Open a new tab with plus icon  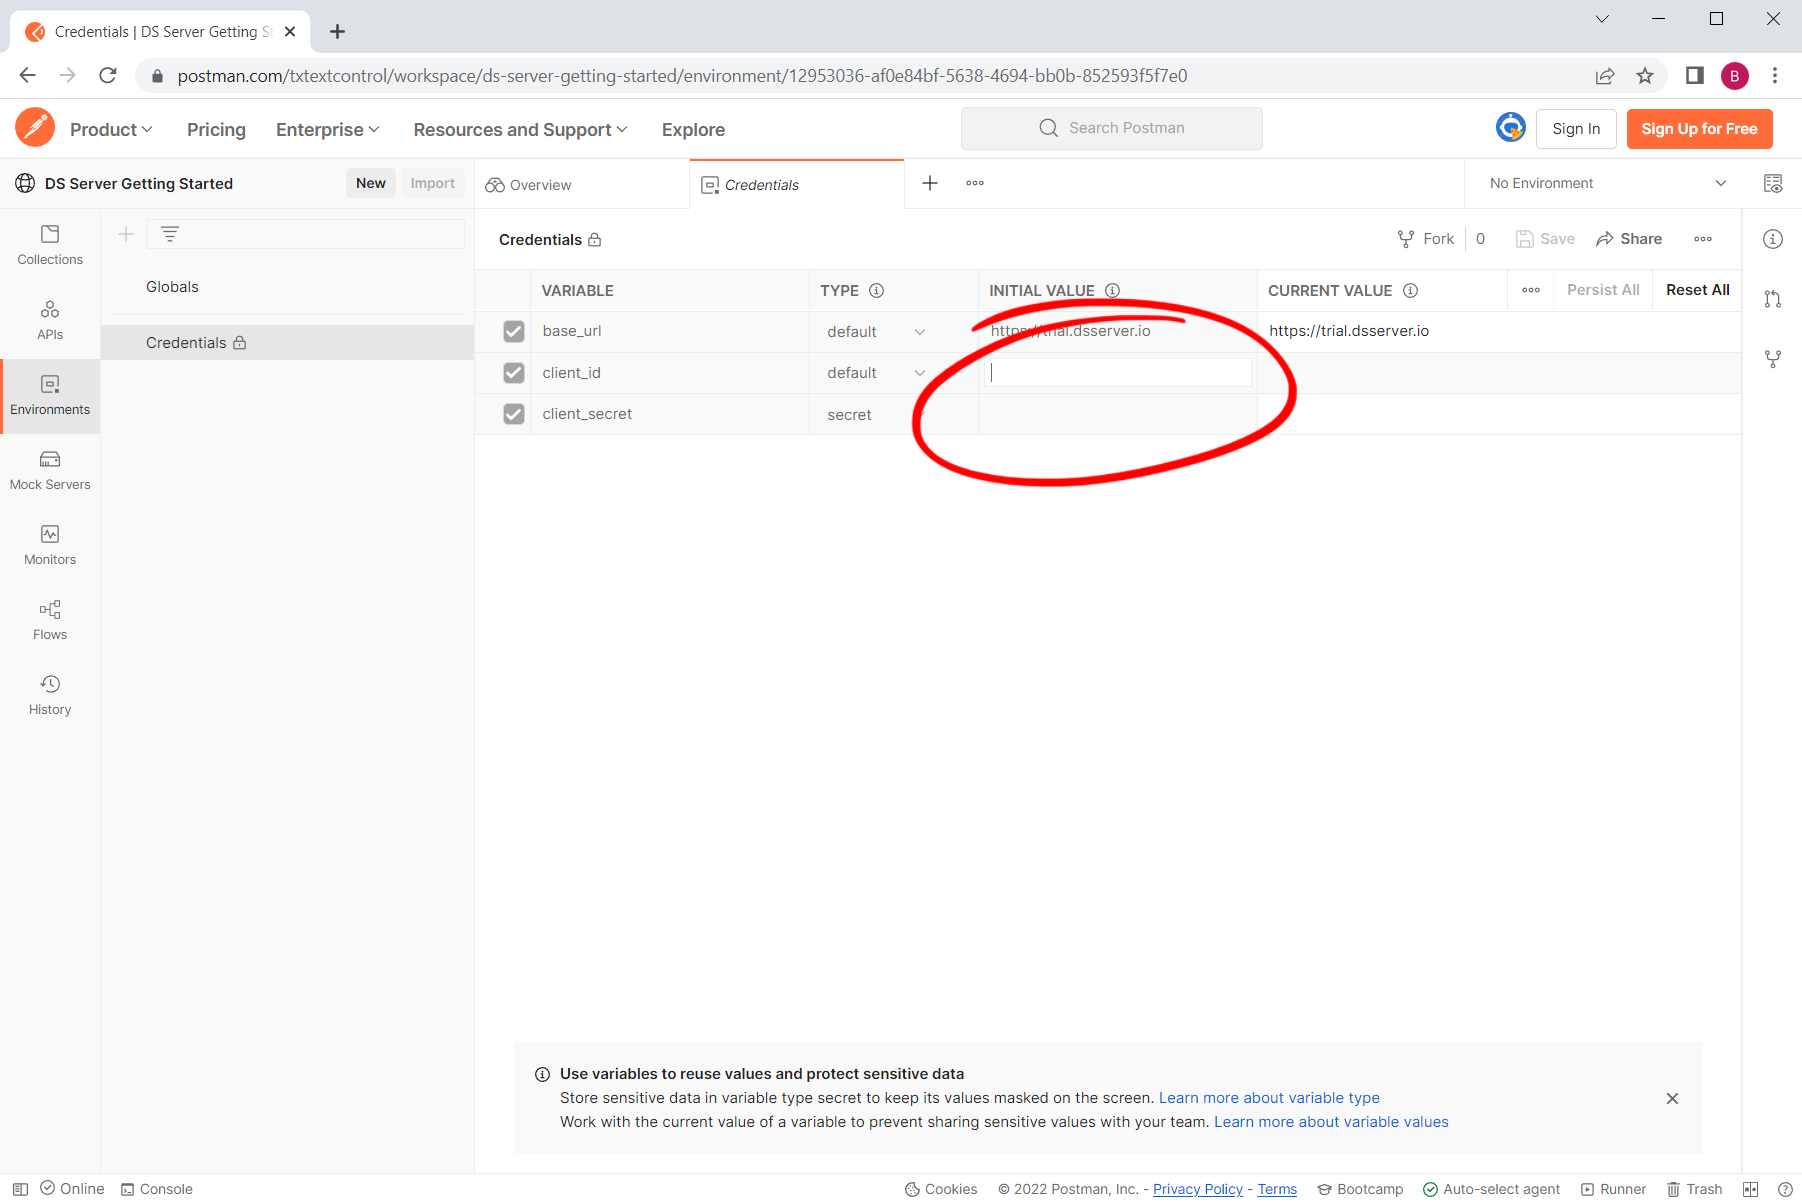[x=930, y=183]
